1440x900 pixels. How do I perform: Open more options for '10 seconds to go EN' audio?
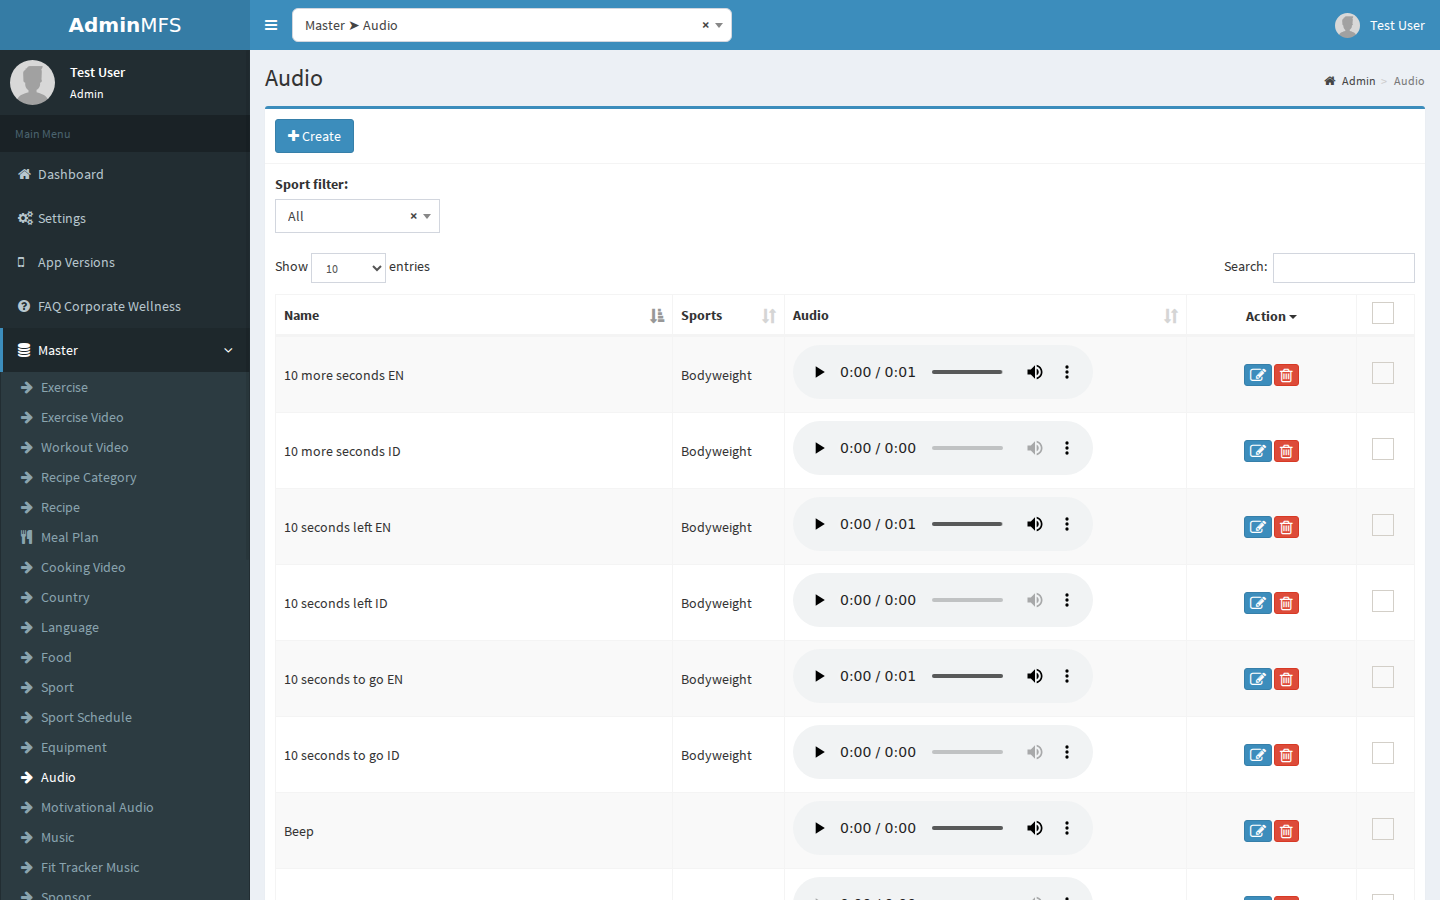point(1067,676)
